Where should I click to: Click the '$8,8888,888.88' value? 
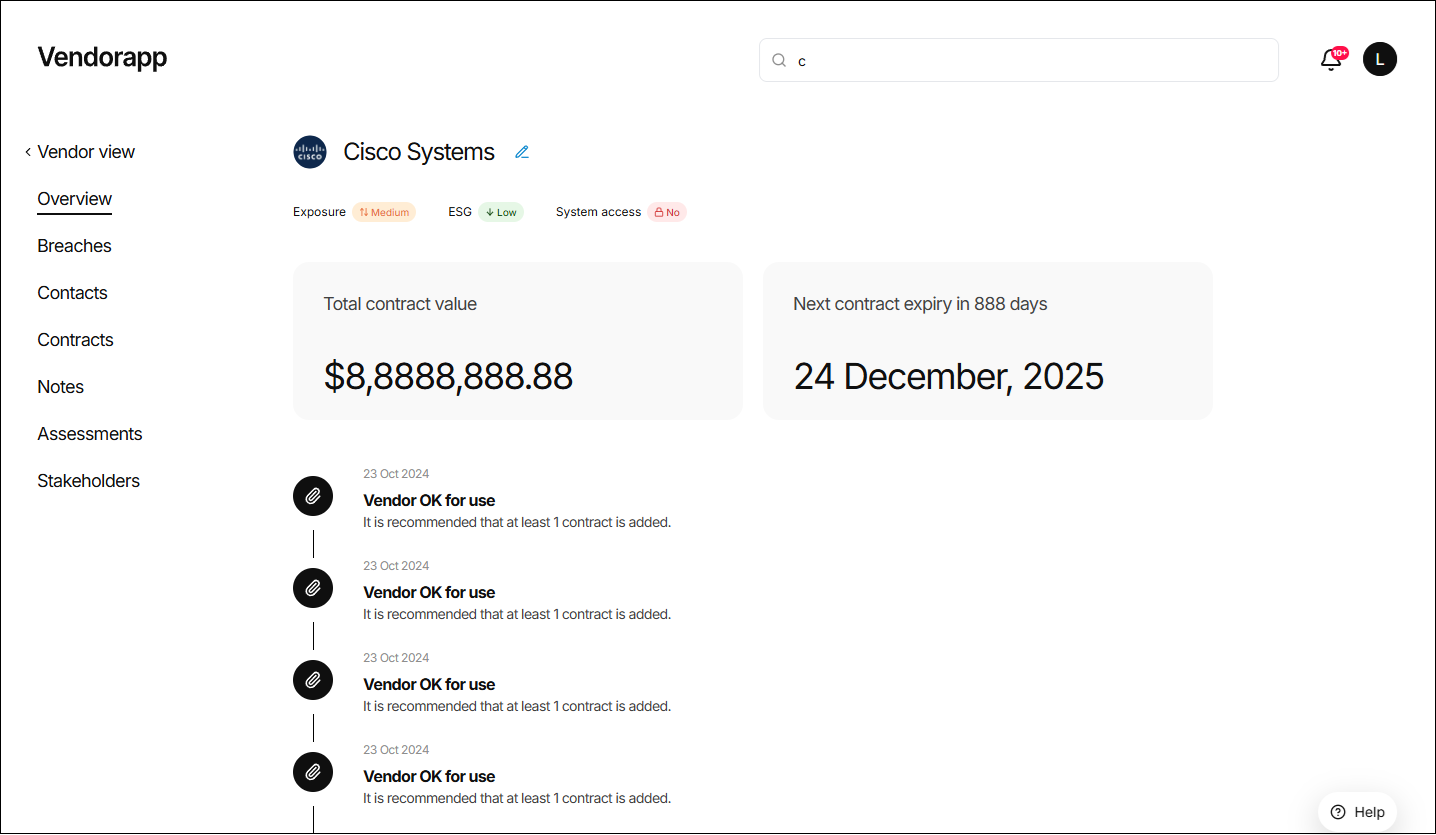tap(448, 376)
